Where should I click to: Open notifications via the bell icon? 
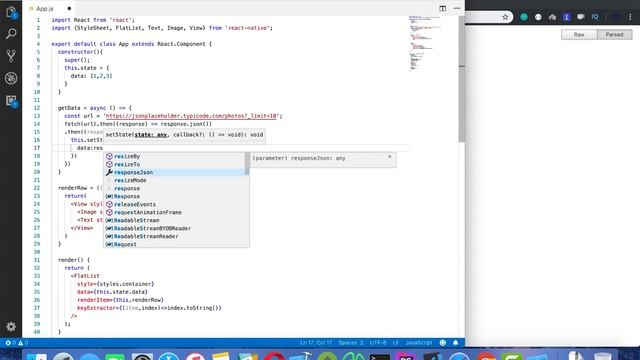pyautogui.click(x=456, y=343)
